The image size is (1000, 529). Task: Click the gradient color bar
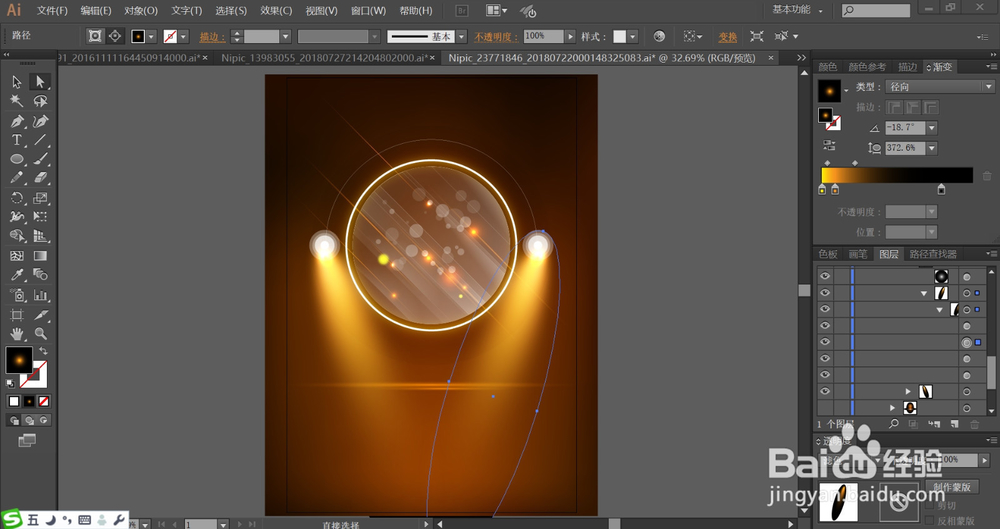click(x=897, y=175)
